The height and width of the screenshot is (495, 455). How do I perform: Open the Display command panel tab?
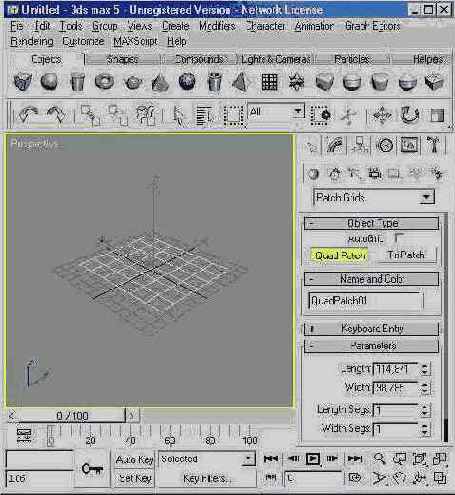click(409, 145)
